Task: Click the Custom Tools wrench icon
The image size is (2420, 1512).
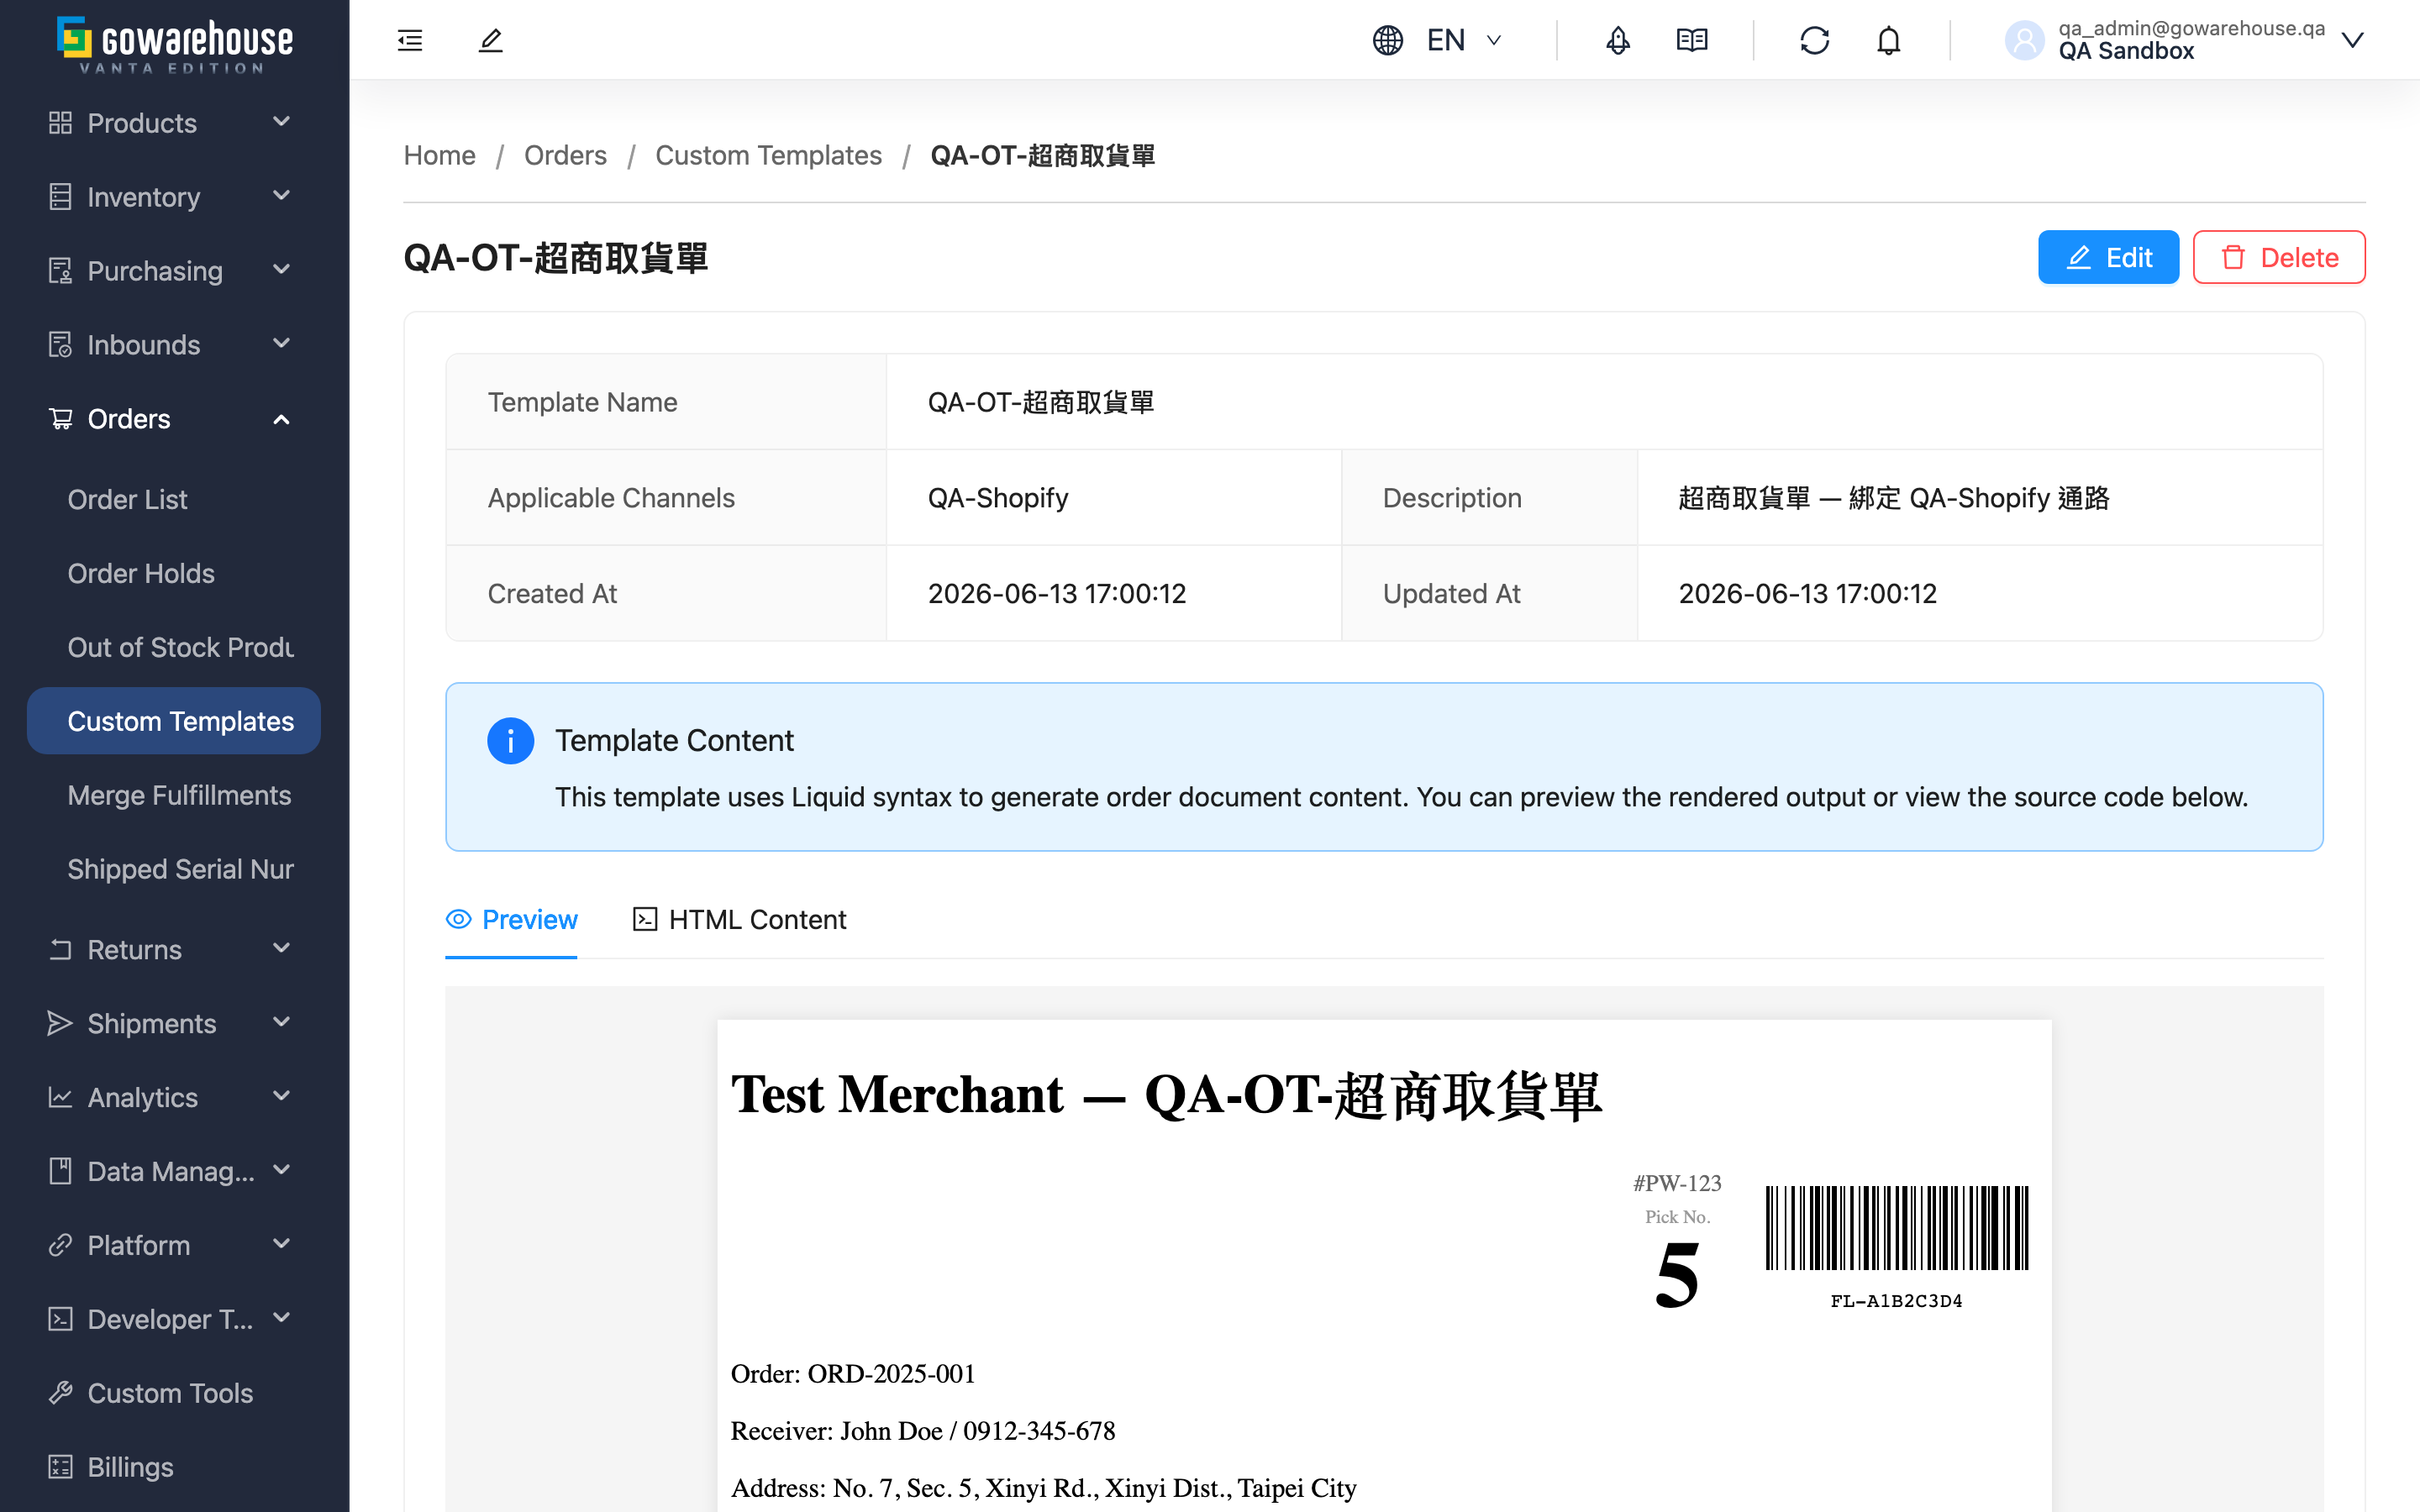Action: coord(60,1393)
